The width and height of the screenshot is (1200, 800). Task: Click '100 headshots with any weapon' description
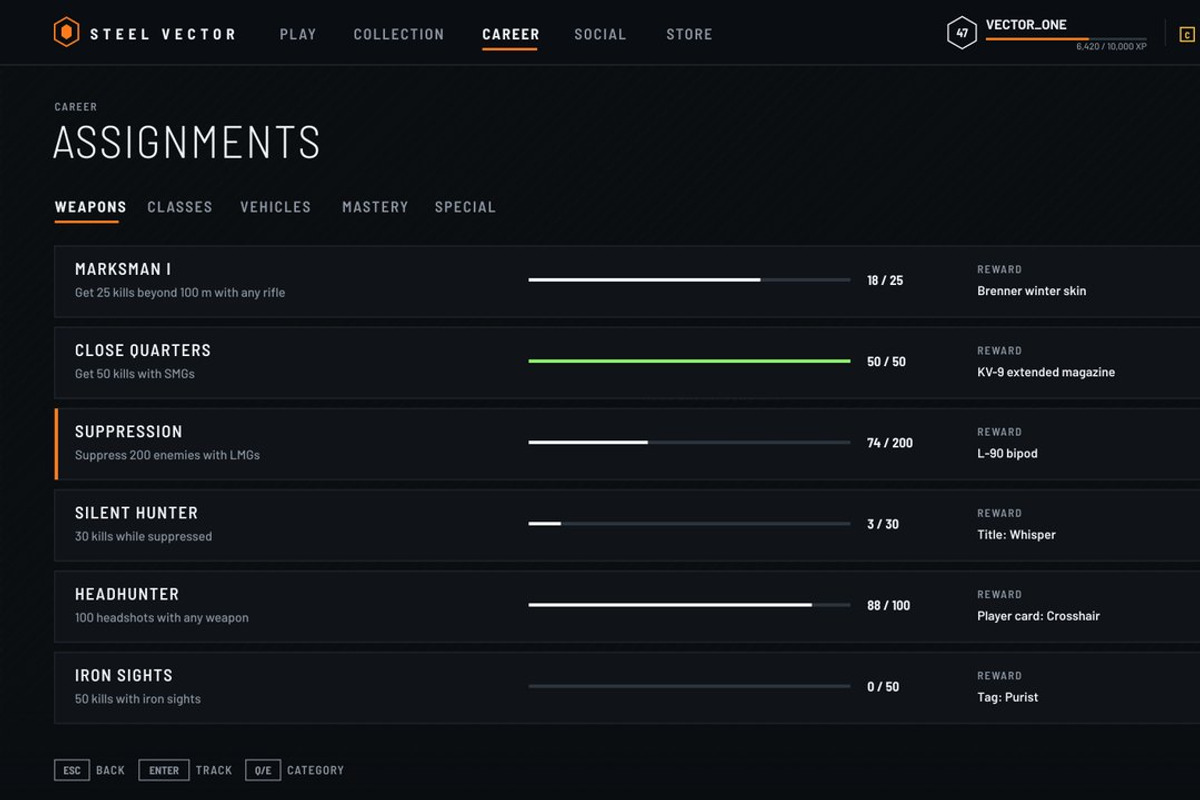162,618
